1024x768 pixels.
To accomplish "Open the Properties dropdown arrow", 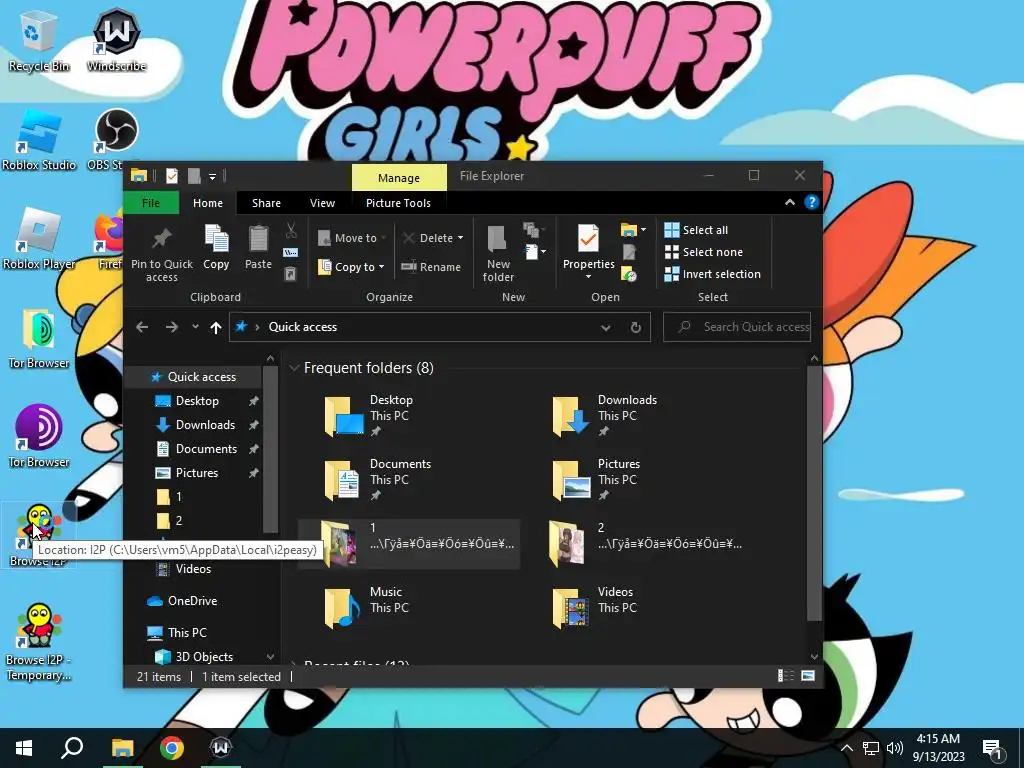I will click(588, 277).
